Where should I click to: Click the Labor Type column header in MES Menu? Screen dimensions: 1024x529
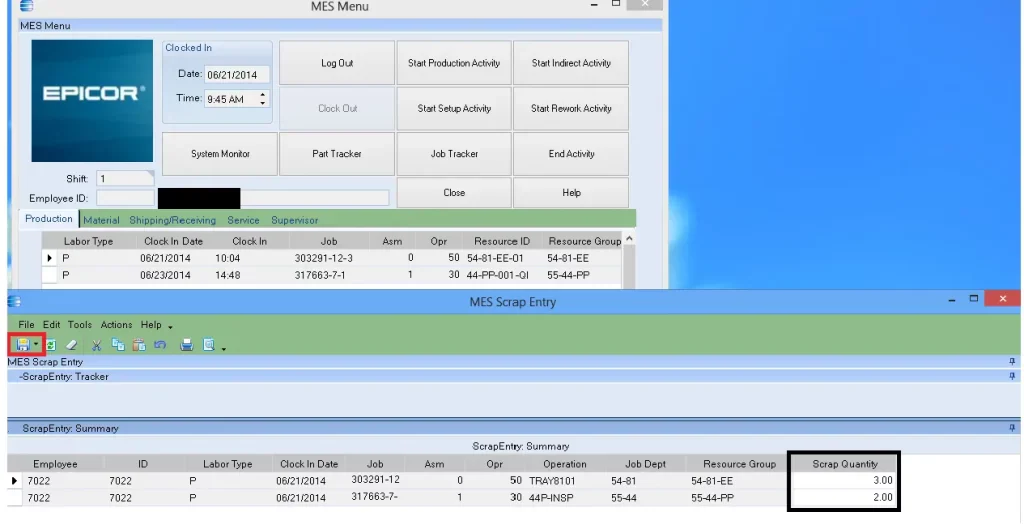(x=88, y=241)
